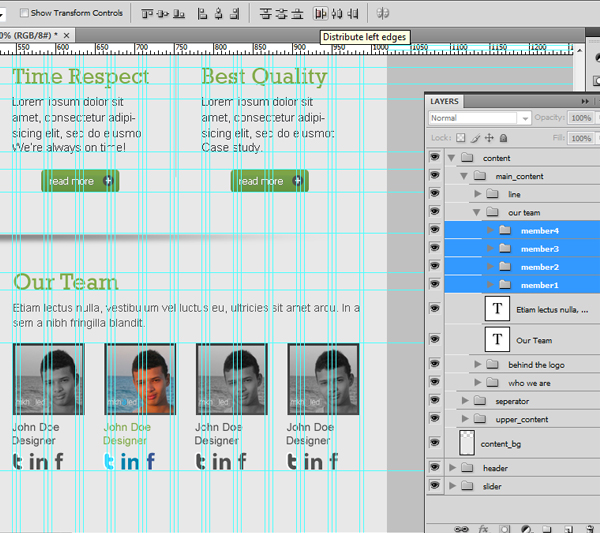Click read more button under Best Quality
This screenshot has width=600, height=533.
(270, 181)
